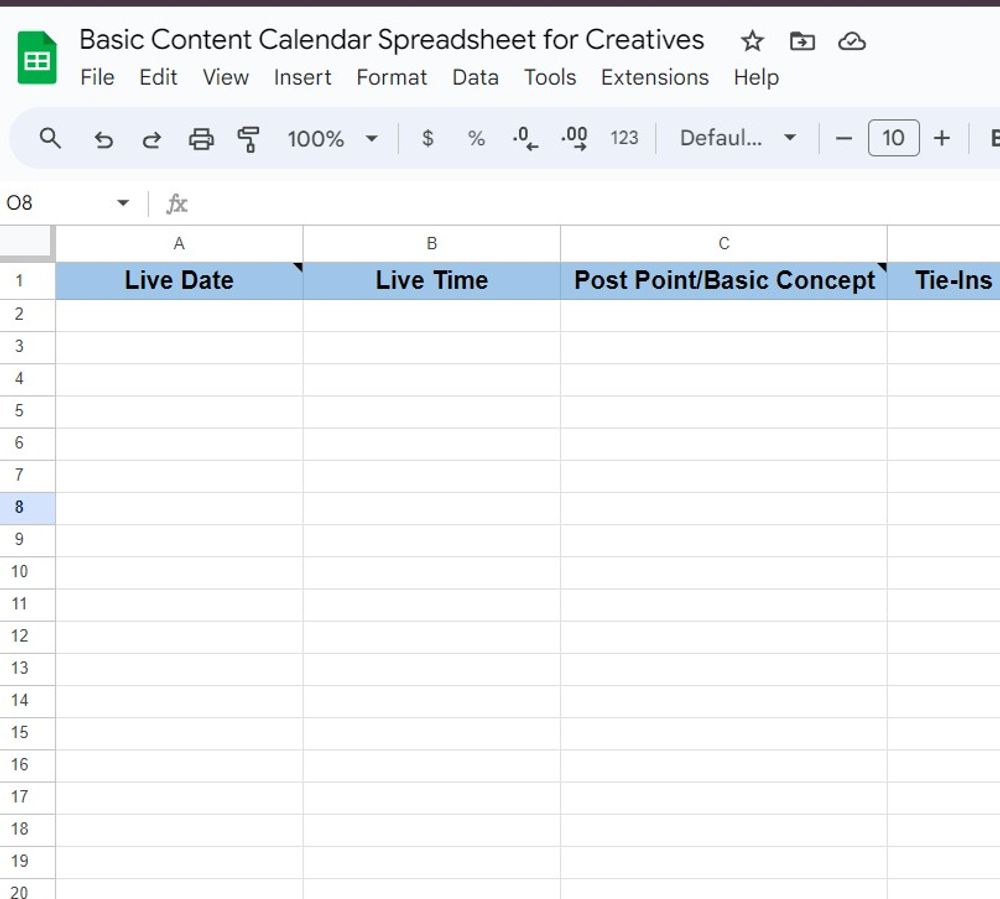This screenshot has height=899, width=1000.
Task: Open the Extensions menu
Action: [x=654, y=78]
